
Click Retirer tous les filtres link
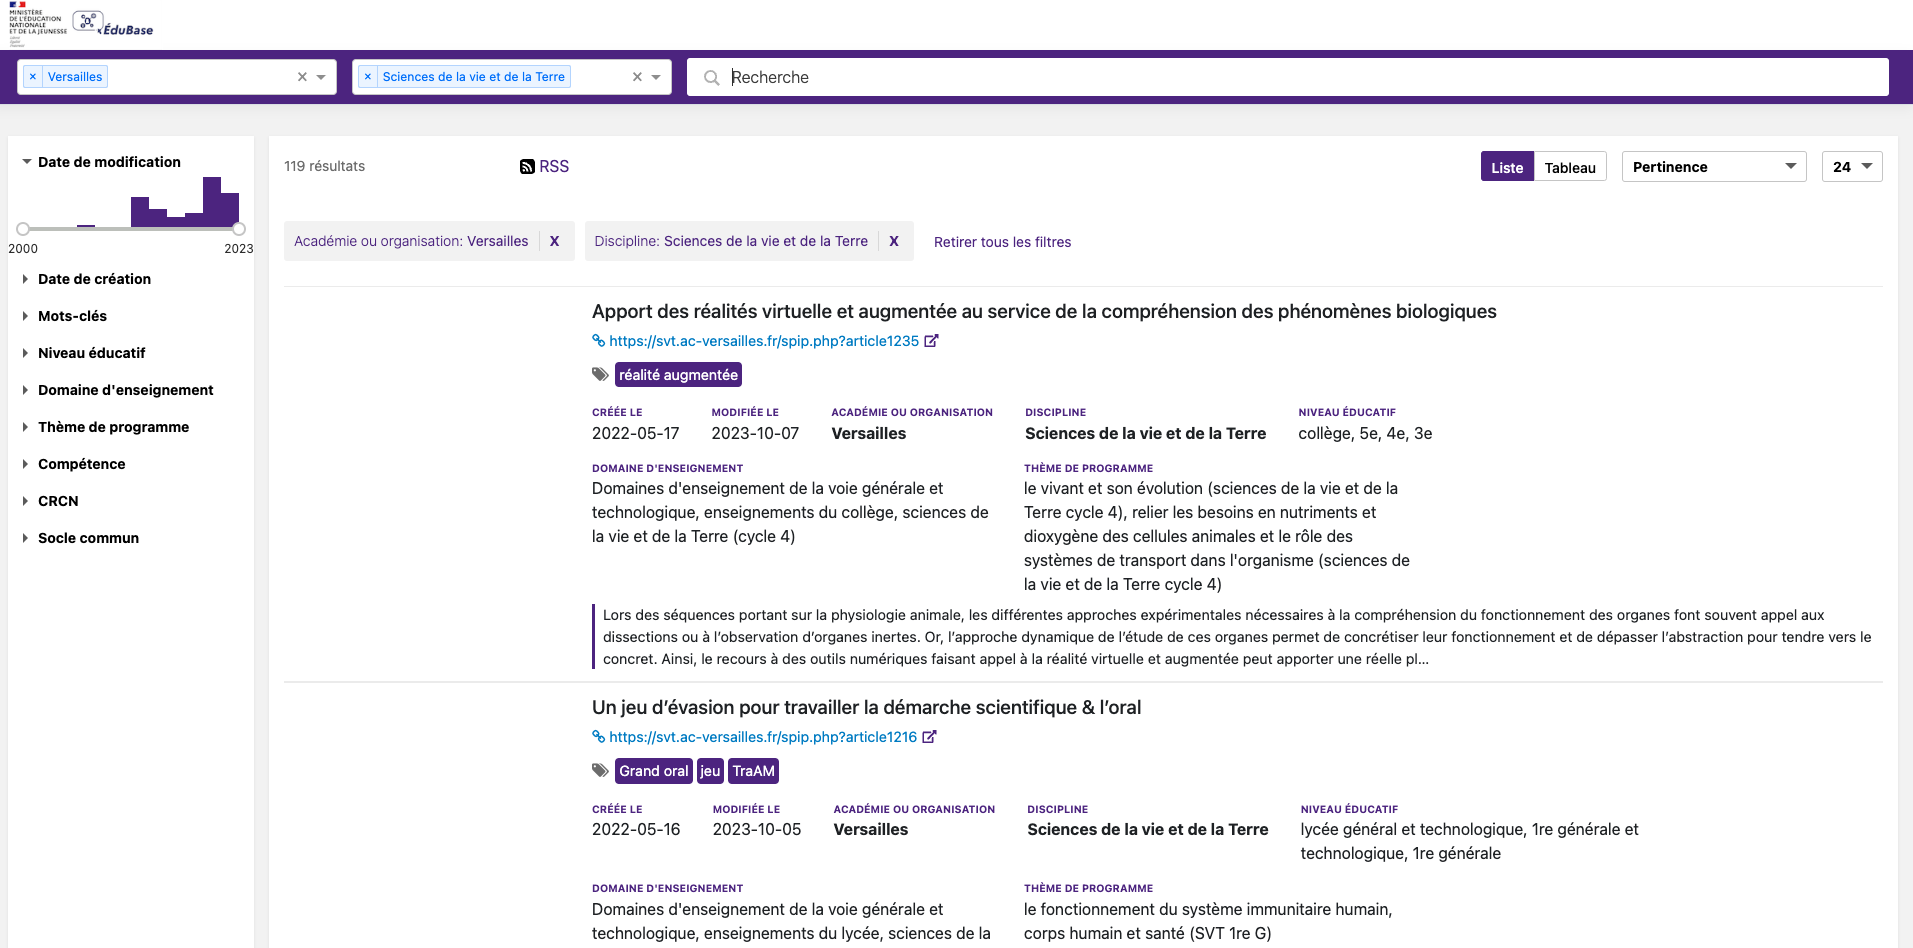(1002, 242)
